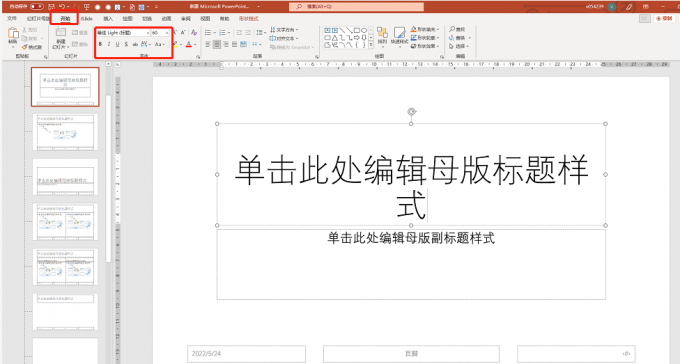Click the Decrease Font Size icon
The height and width of the screenshot is (364, 680).
[x=183, y=33]
